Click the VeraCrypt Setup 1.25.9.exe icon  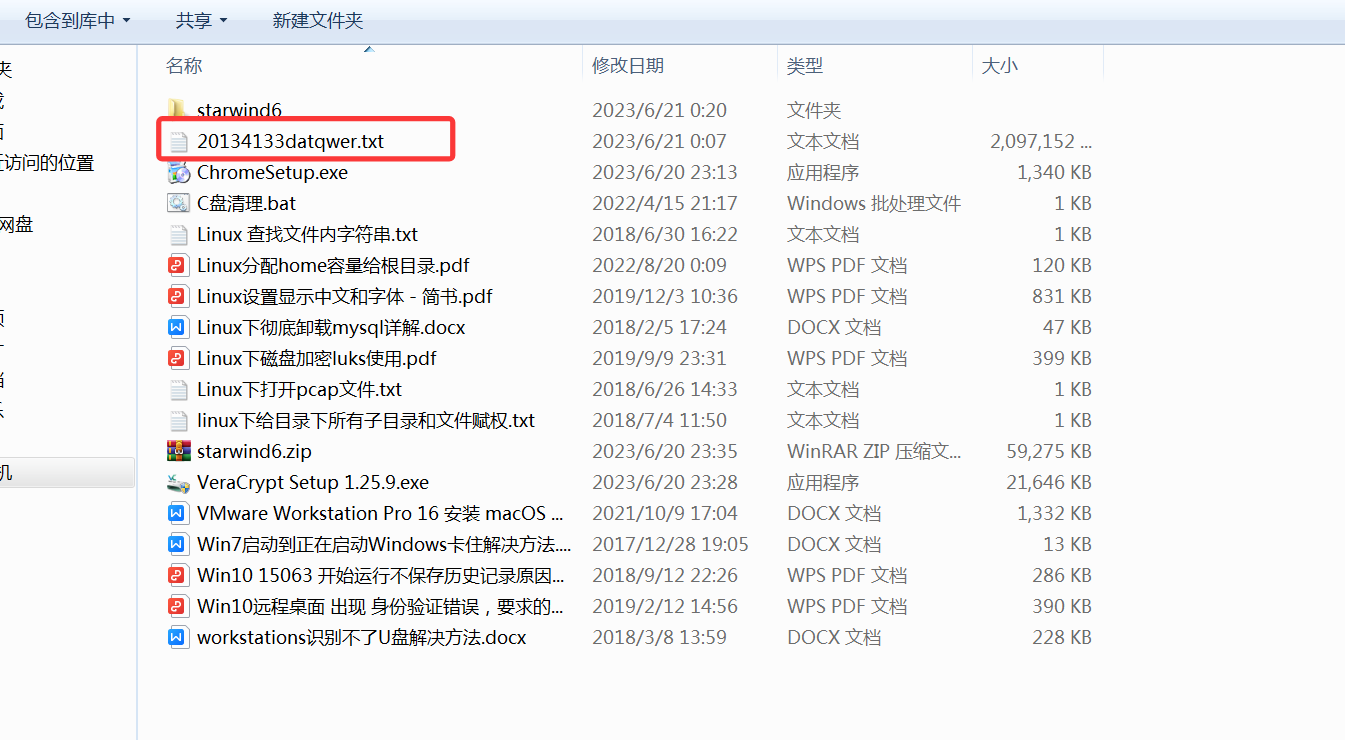178,482
